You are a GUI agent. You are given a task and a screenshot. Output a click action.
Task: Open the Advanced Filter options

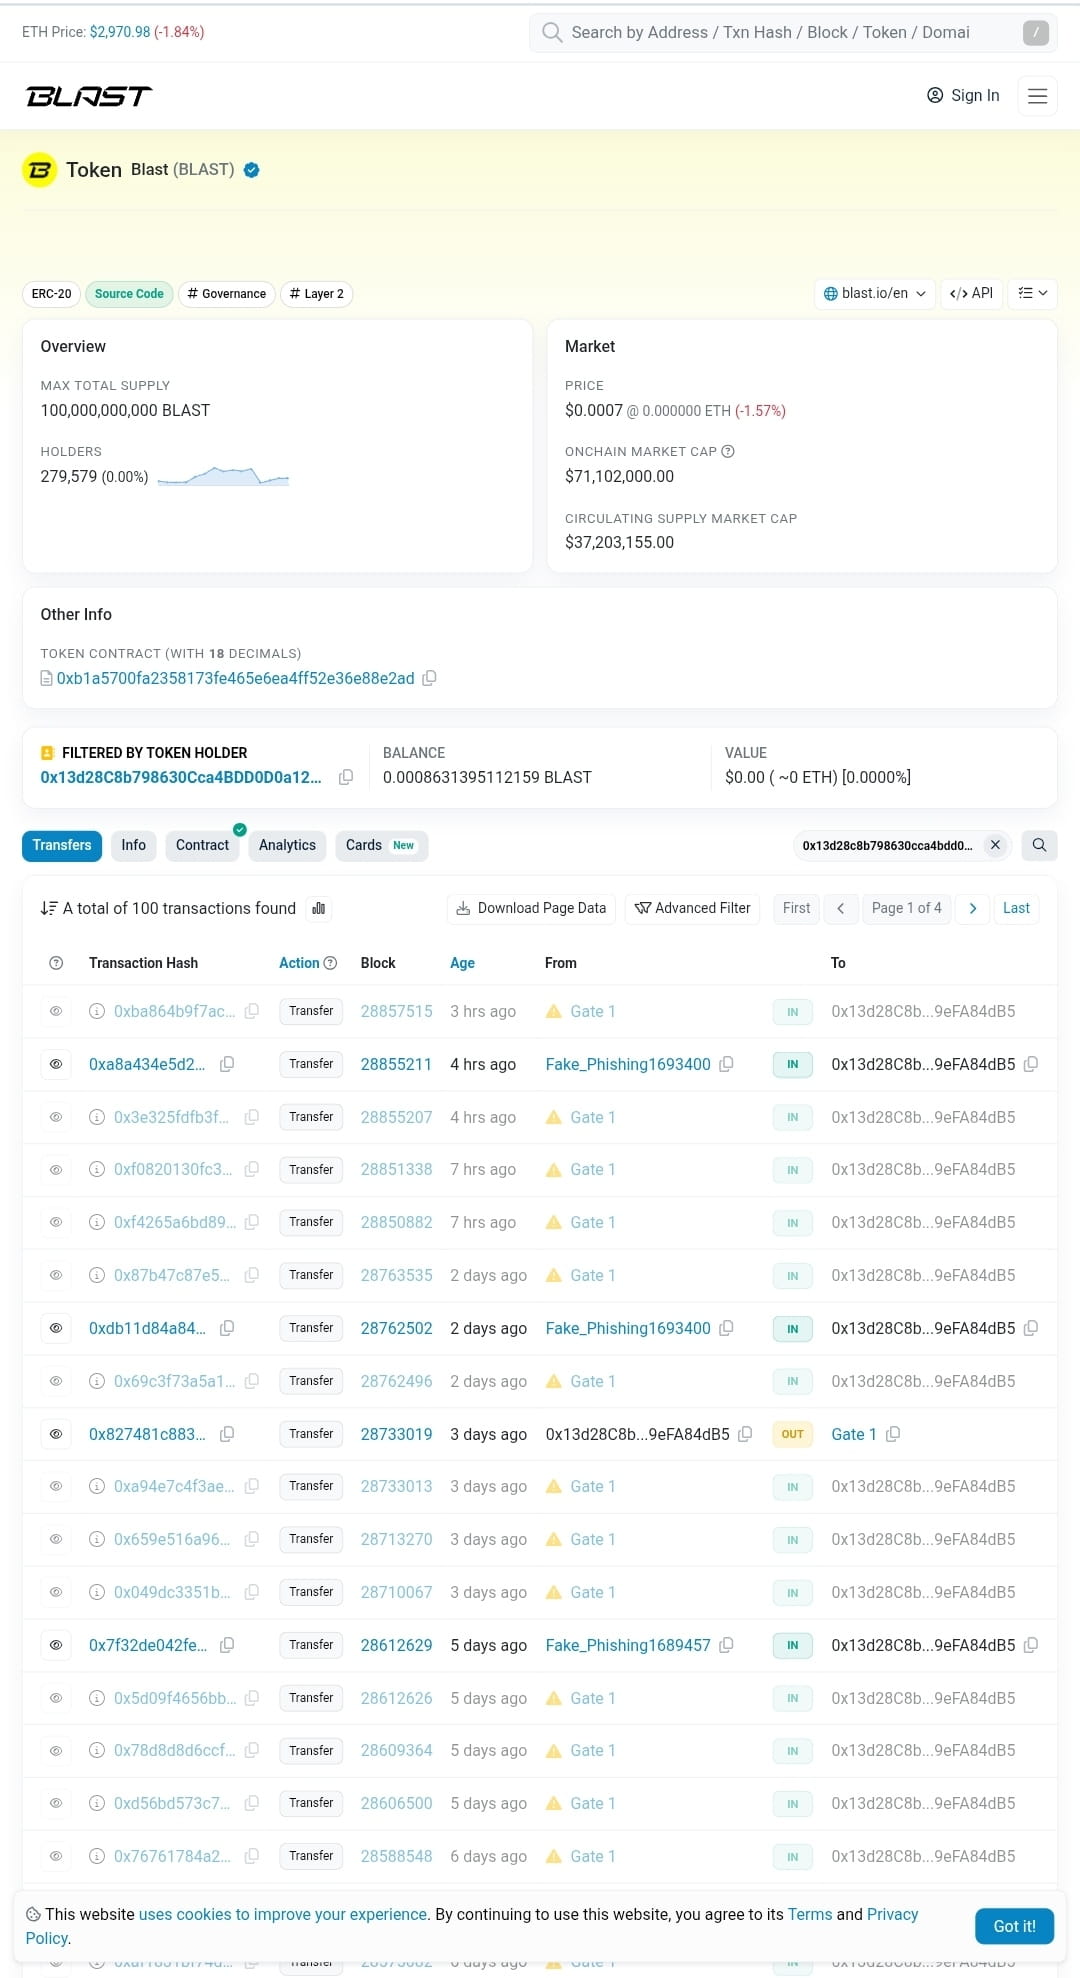[693, 908]
